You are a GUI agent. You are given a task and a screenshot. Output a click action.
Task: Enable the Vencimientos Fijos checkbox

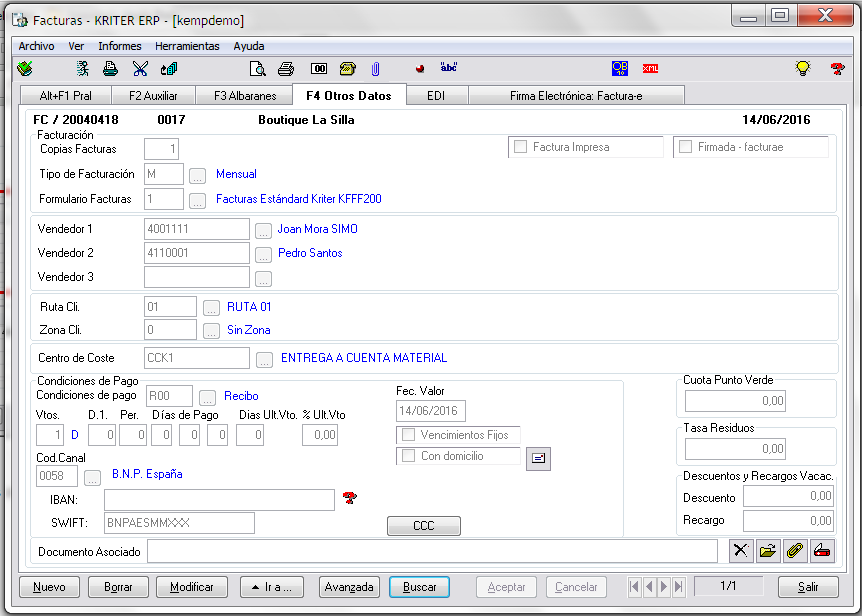(x=408, y=435)
